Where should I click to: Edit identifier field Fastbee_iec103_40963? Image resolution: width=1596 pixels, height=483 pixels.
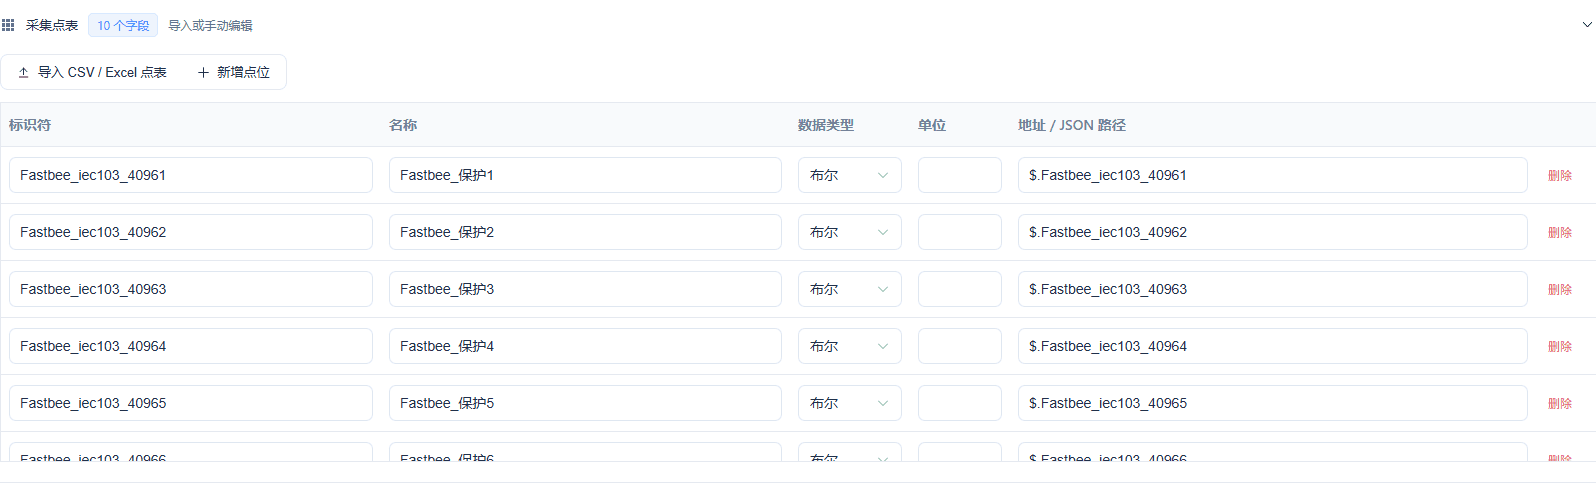pyautogui.click(x=191, y=289)
